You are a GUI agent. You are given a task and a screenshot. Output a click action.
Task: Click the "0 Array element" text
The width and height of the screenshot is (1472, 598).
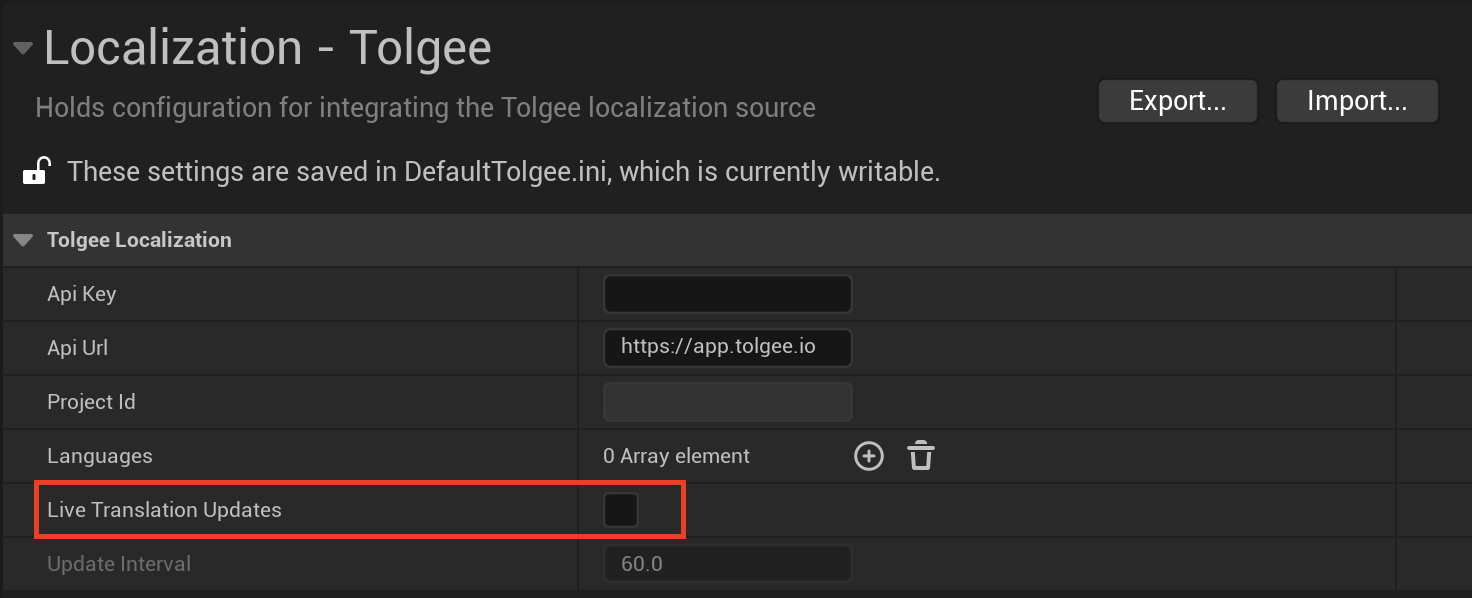click(676, 456)
